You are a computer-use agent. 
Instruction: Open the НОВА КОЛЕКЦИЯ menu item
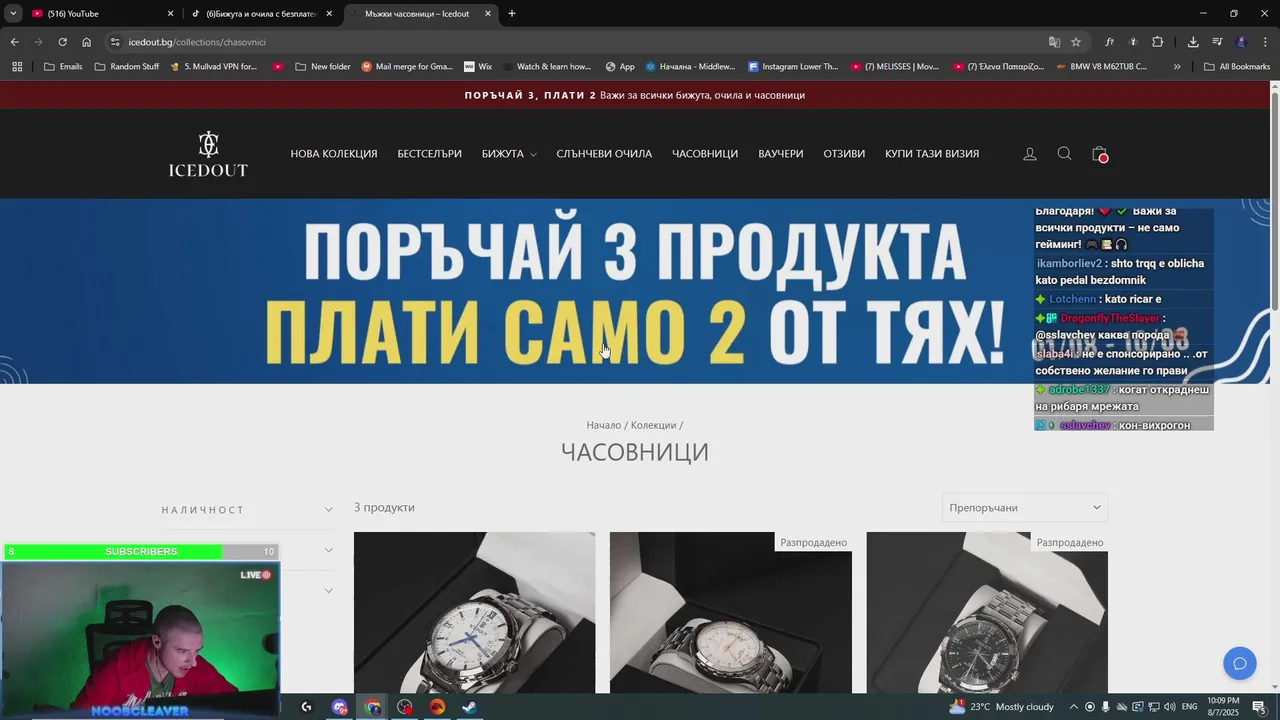[x=334, y=154]
